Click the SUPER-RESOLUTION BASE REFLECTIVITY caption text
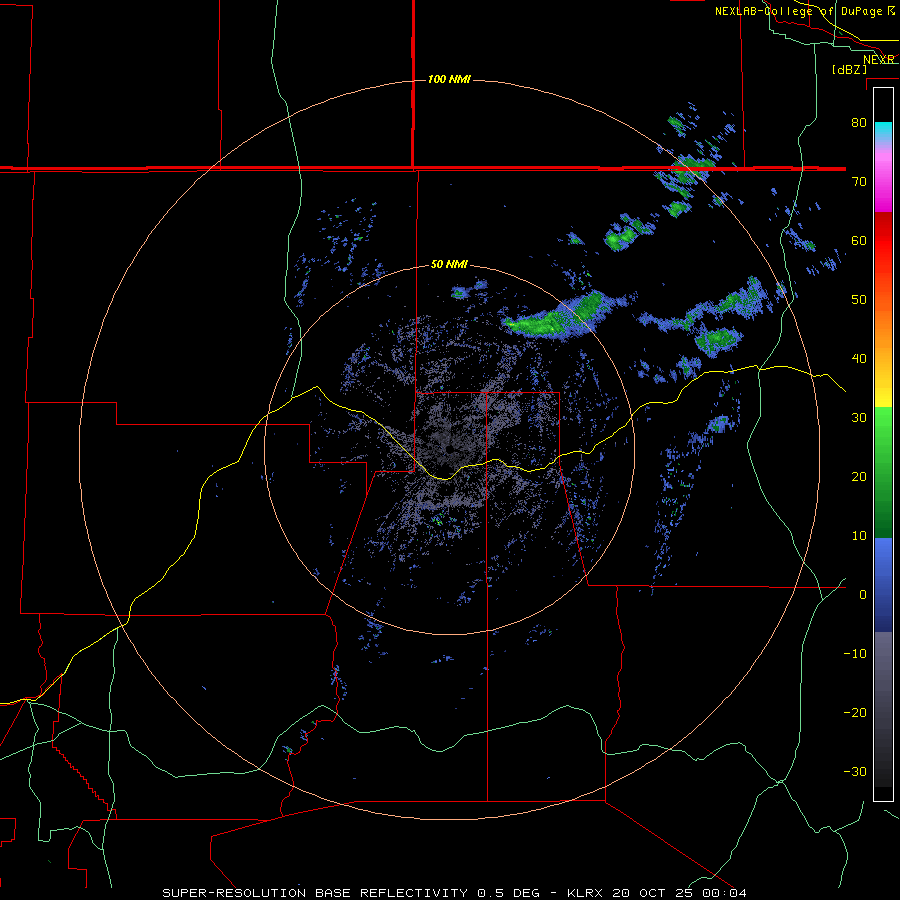 [x=315, y=893]
